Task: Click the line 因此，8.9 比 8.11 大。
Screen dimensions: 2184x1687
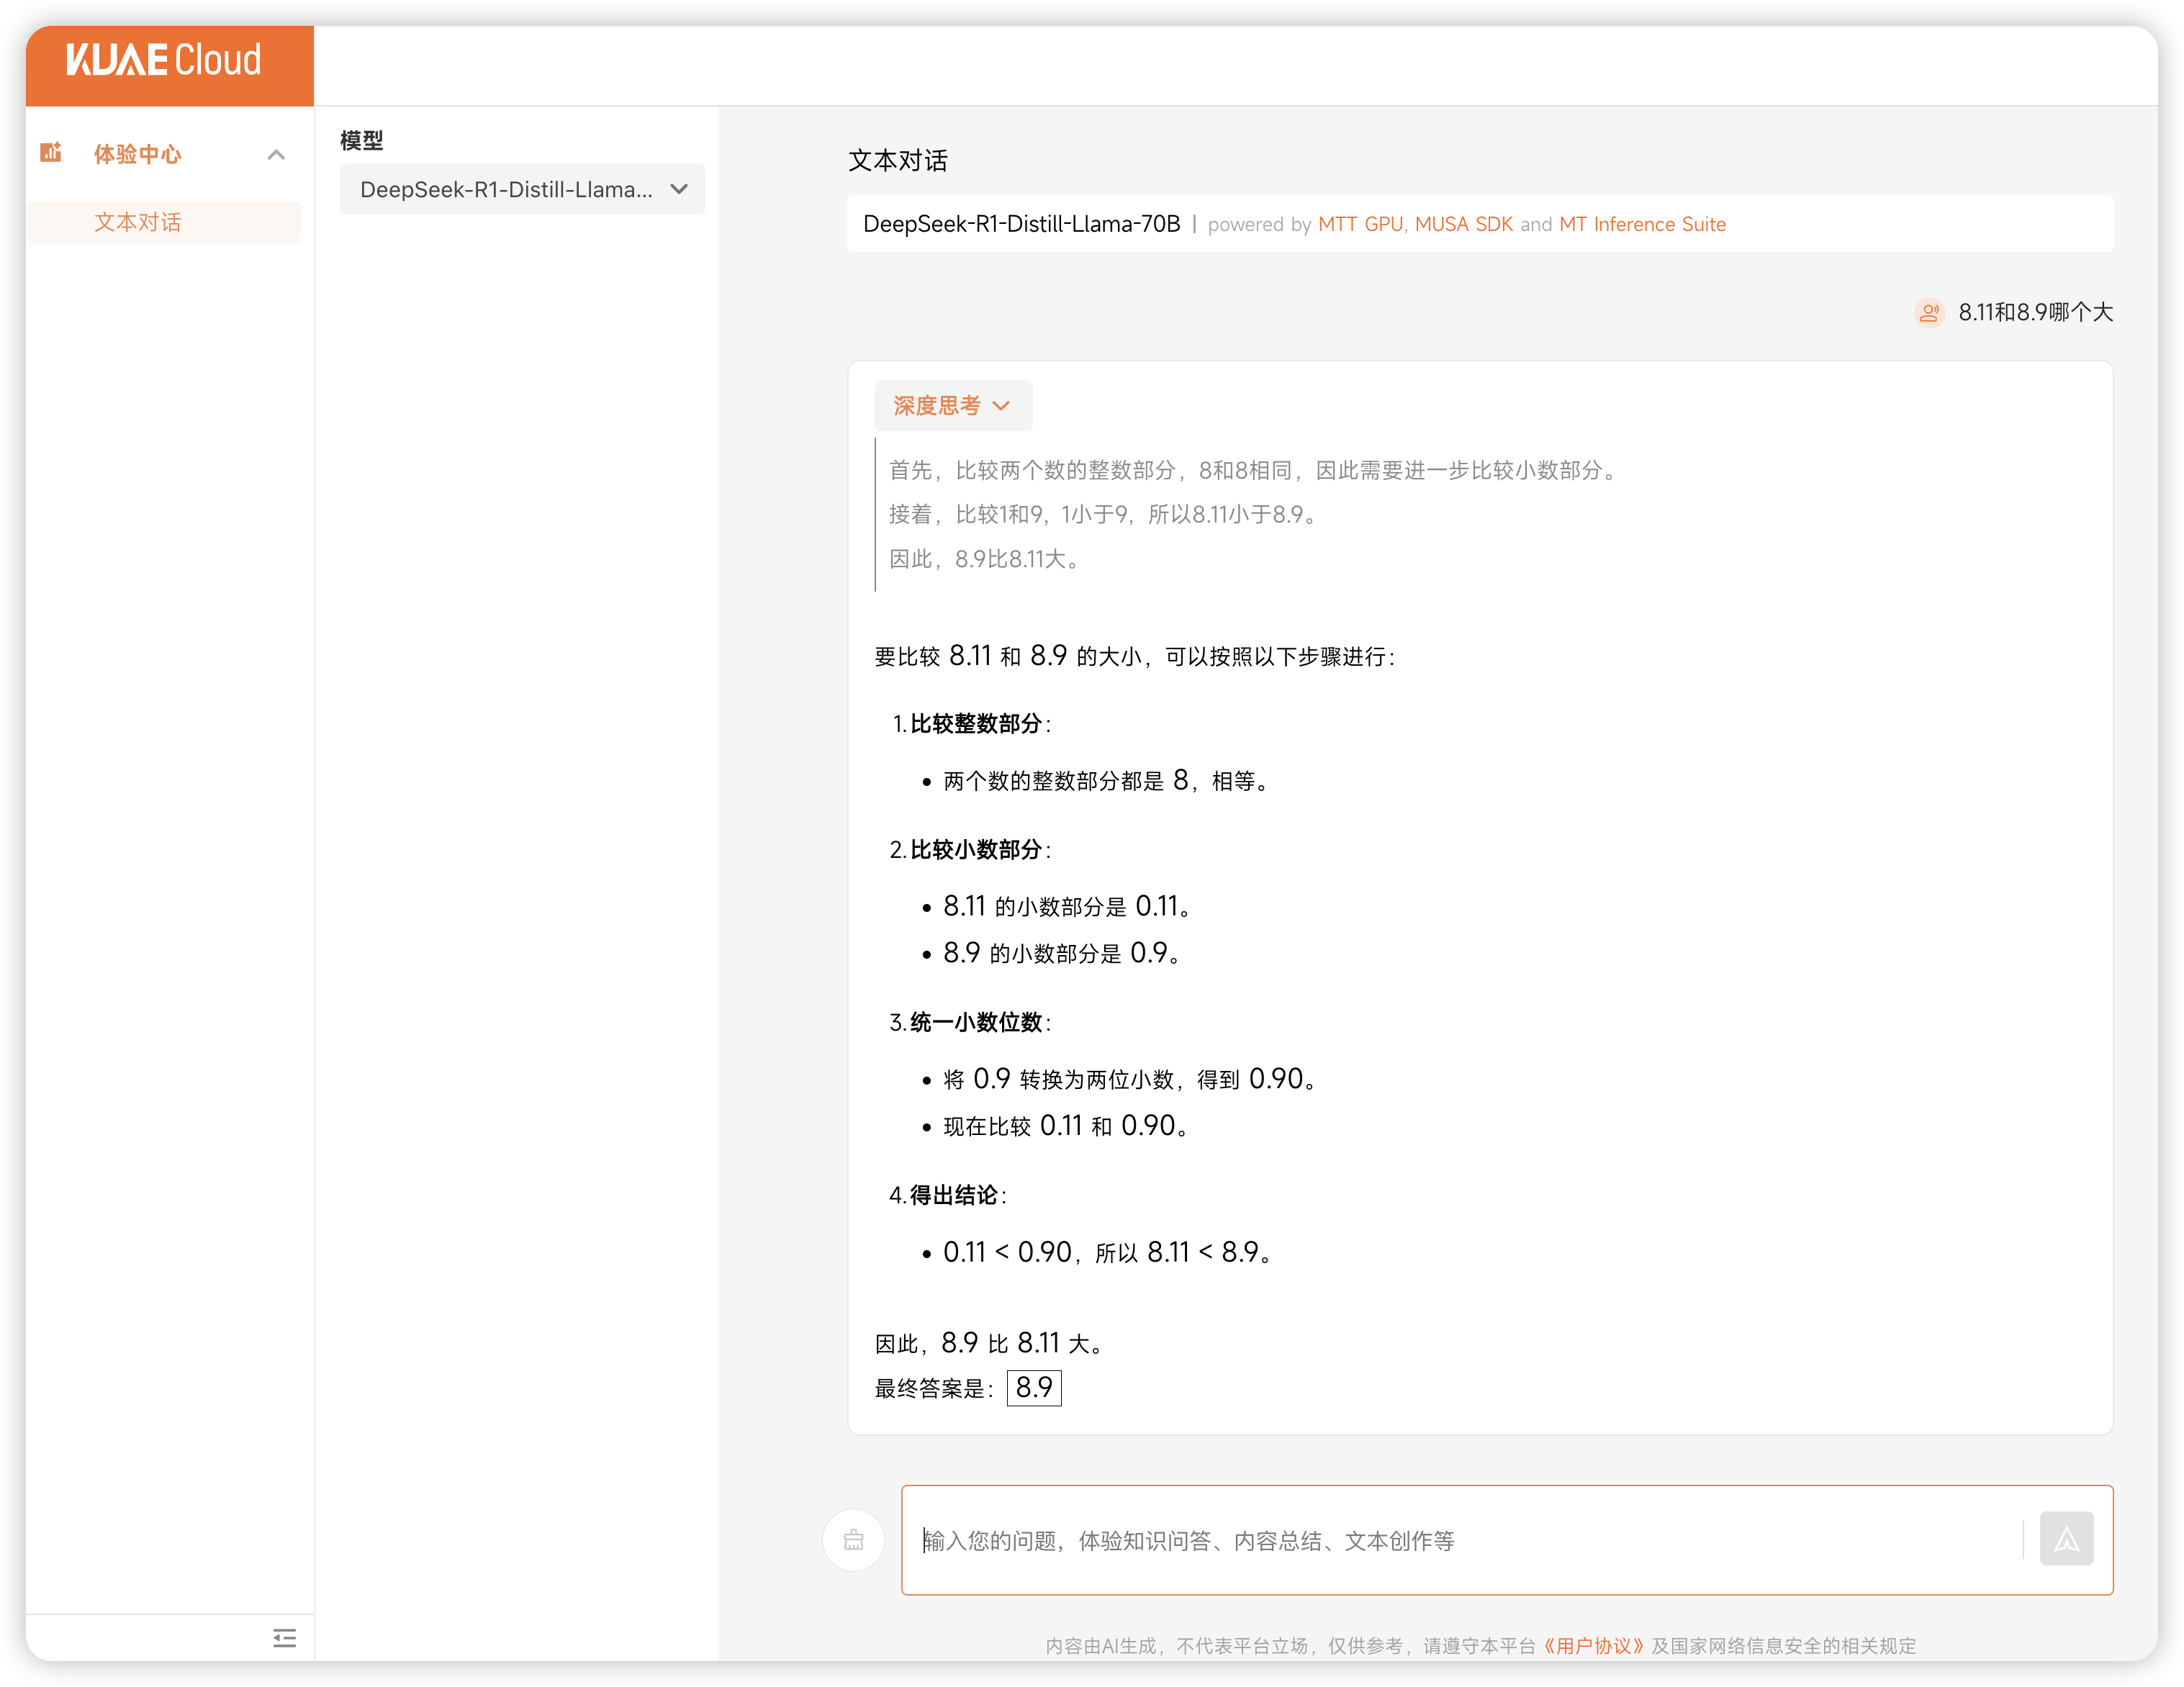Action: click(989, 1342)
